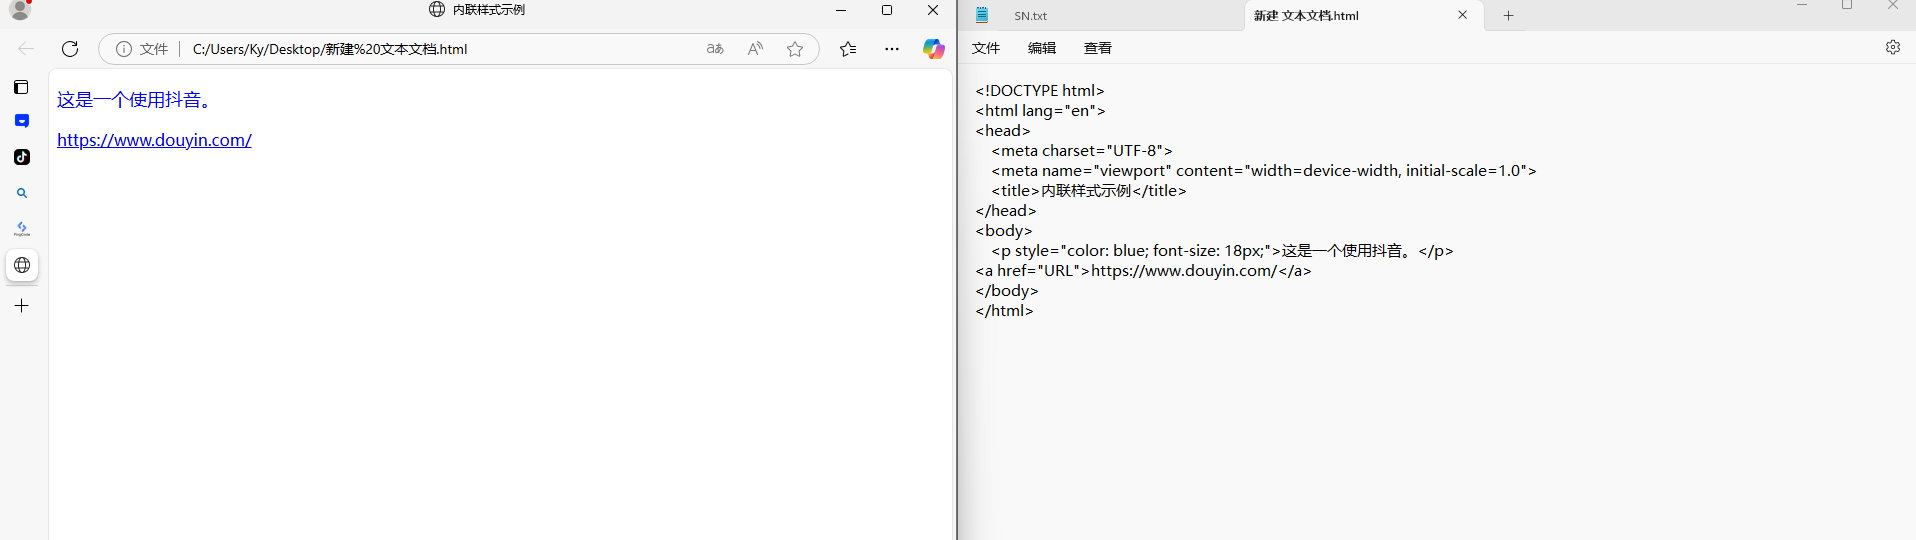The width and height of the screenshot is (1916, 540).
Task: Click the meta viewport line in Notepad
Action: click(1264, 171)
